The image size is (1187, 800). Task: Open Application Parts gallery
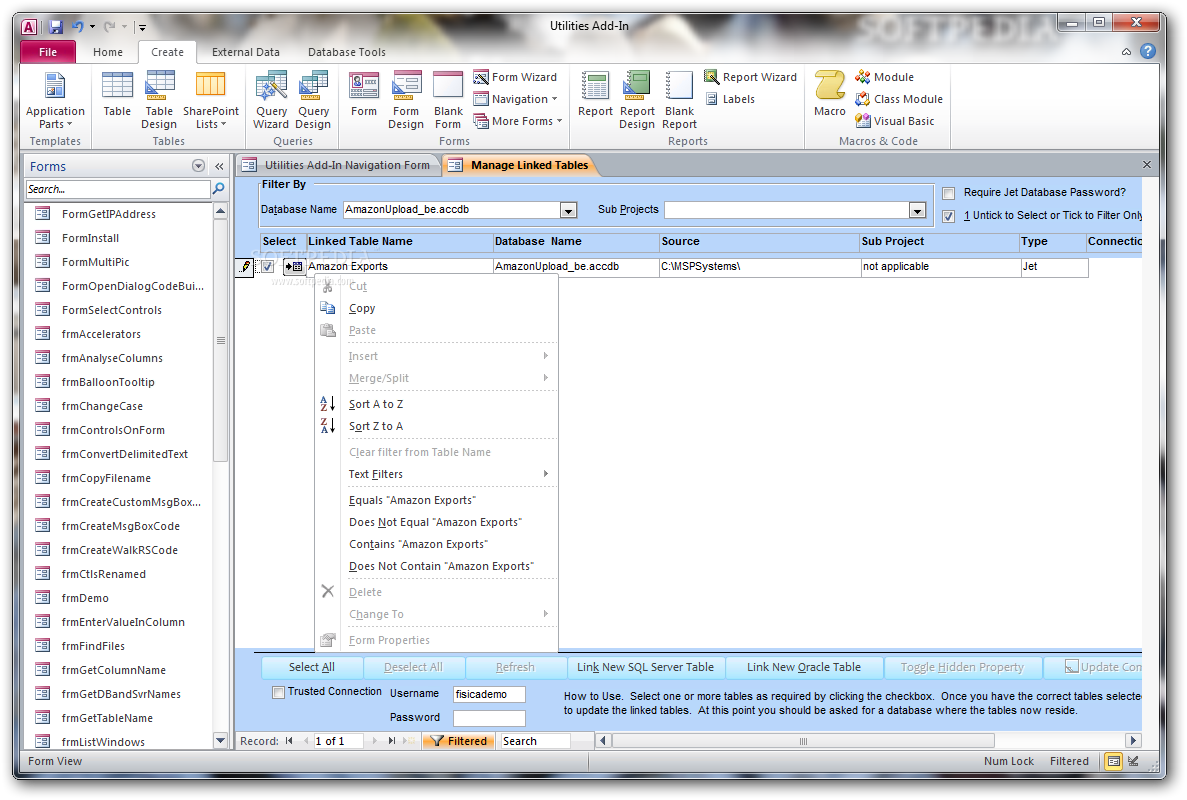pos(55,101)
